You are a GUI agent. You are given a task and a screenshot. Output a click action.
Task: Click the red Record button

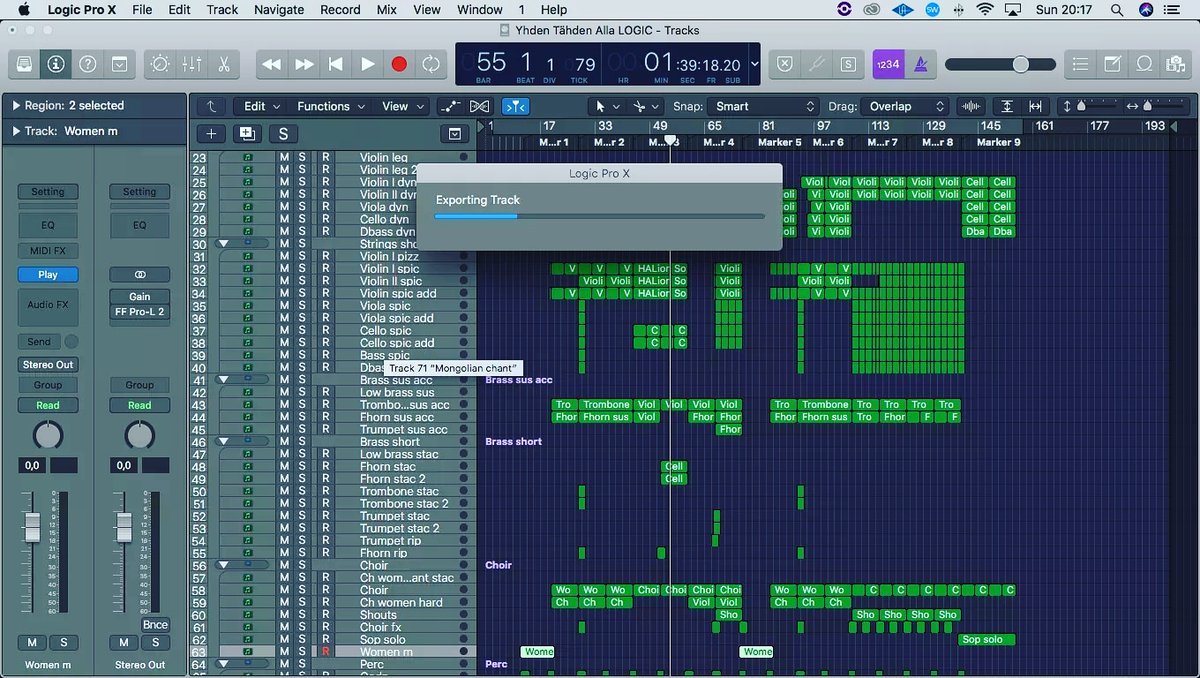pos(399,64)
